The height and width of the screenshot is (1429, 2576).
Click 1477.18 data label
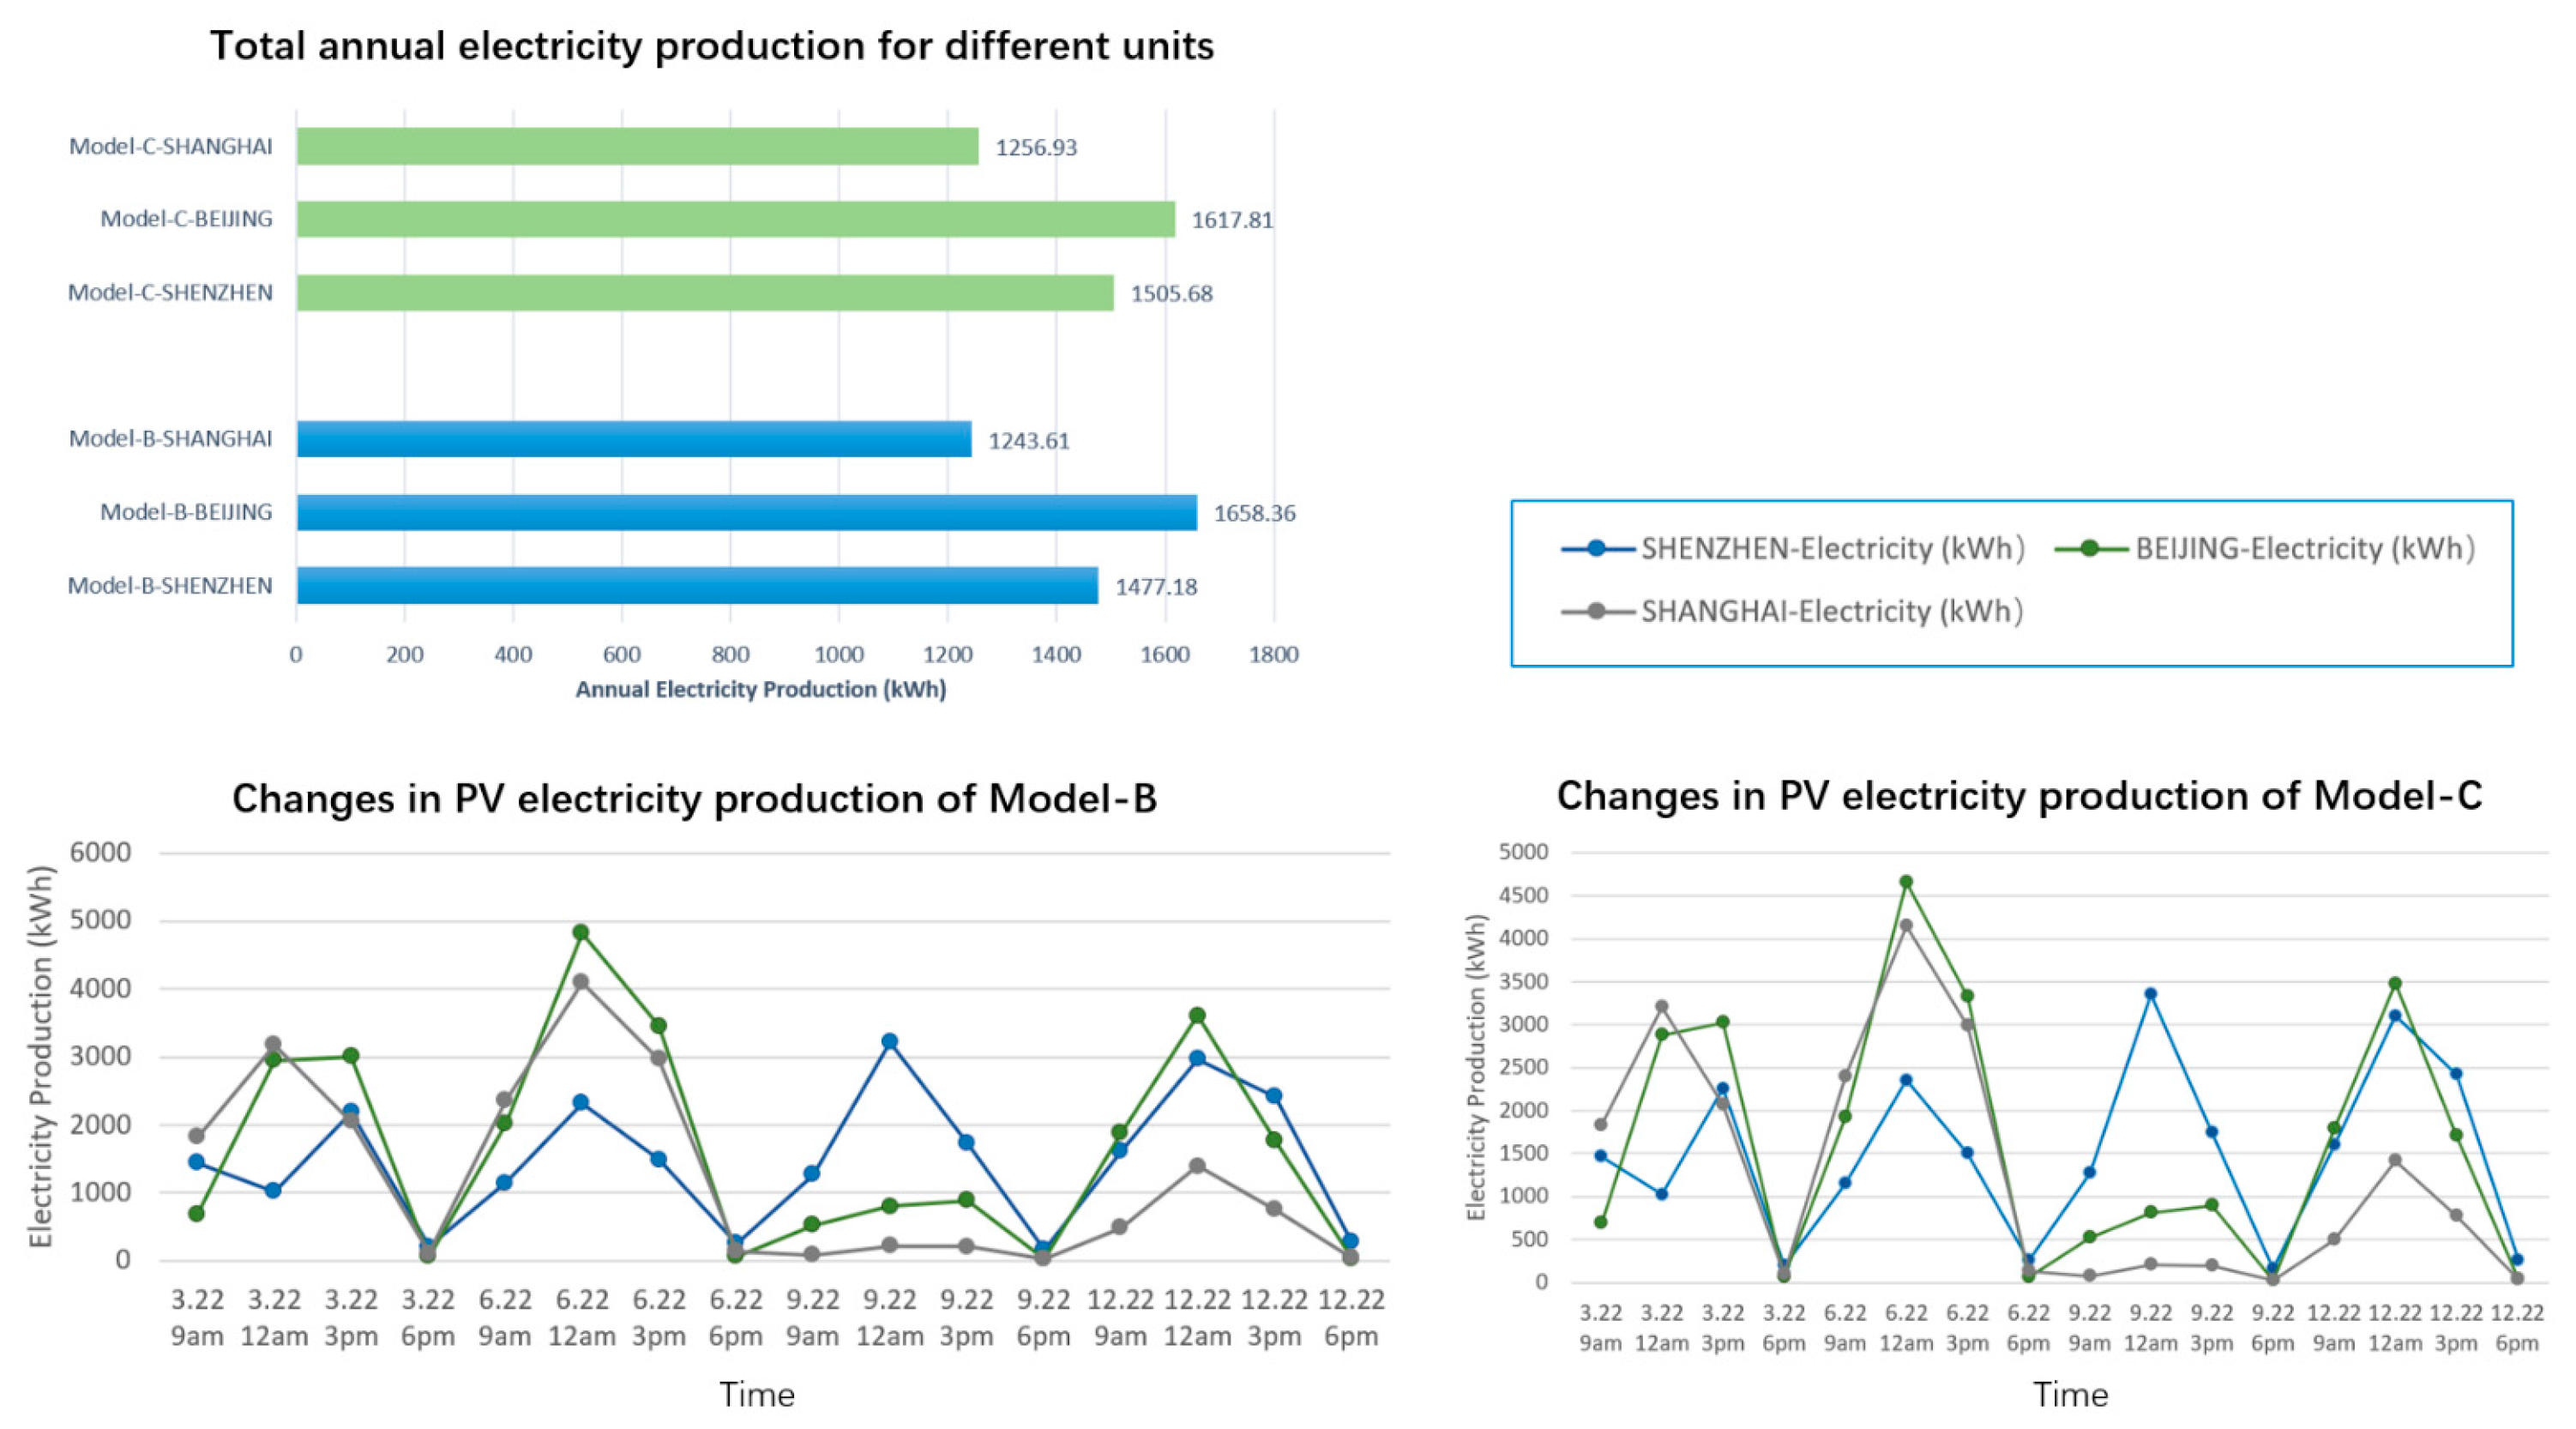tap(1156, 586)
